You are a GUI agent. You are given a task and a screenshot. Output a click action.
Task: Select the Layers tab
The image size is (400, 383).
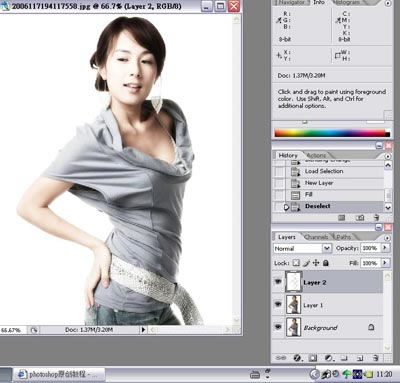coord(287,237)
